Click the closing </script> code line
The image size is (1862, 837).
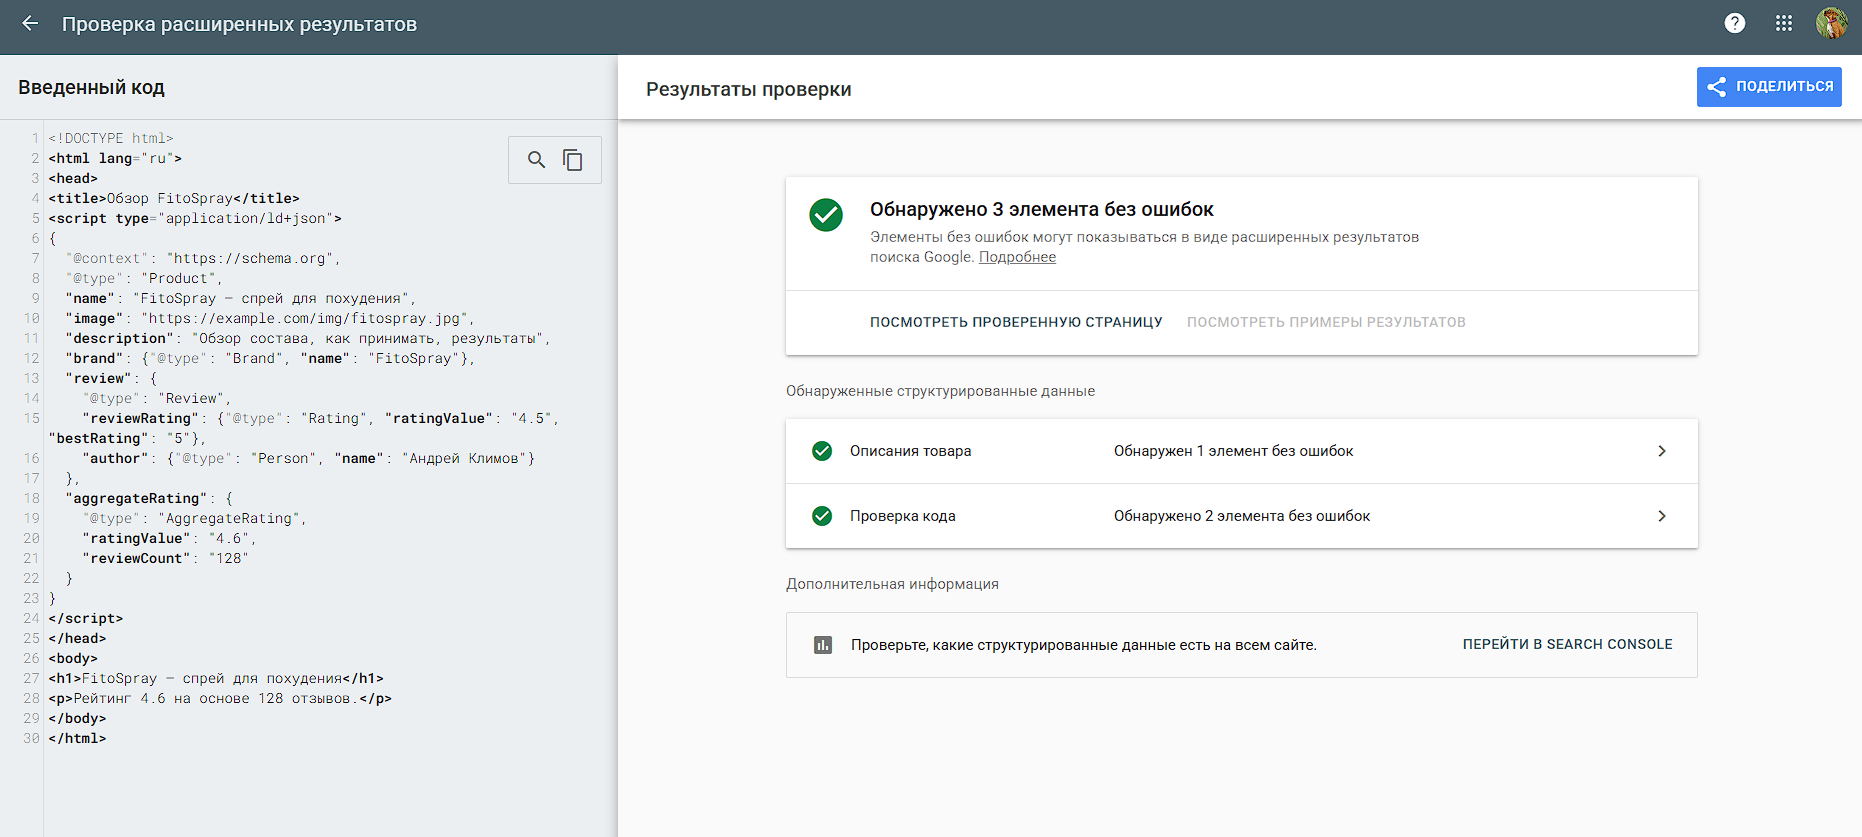pyautogui.click(x=86, y=618)
